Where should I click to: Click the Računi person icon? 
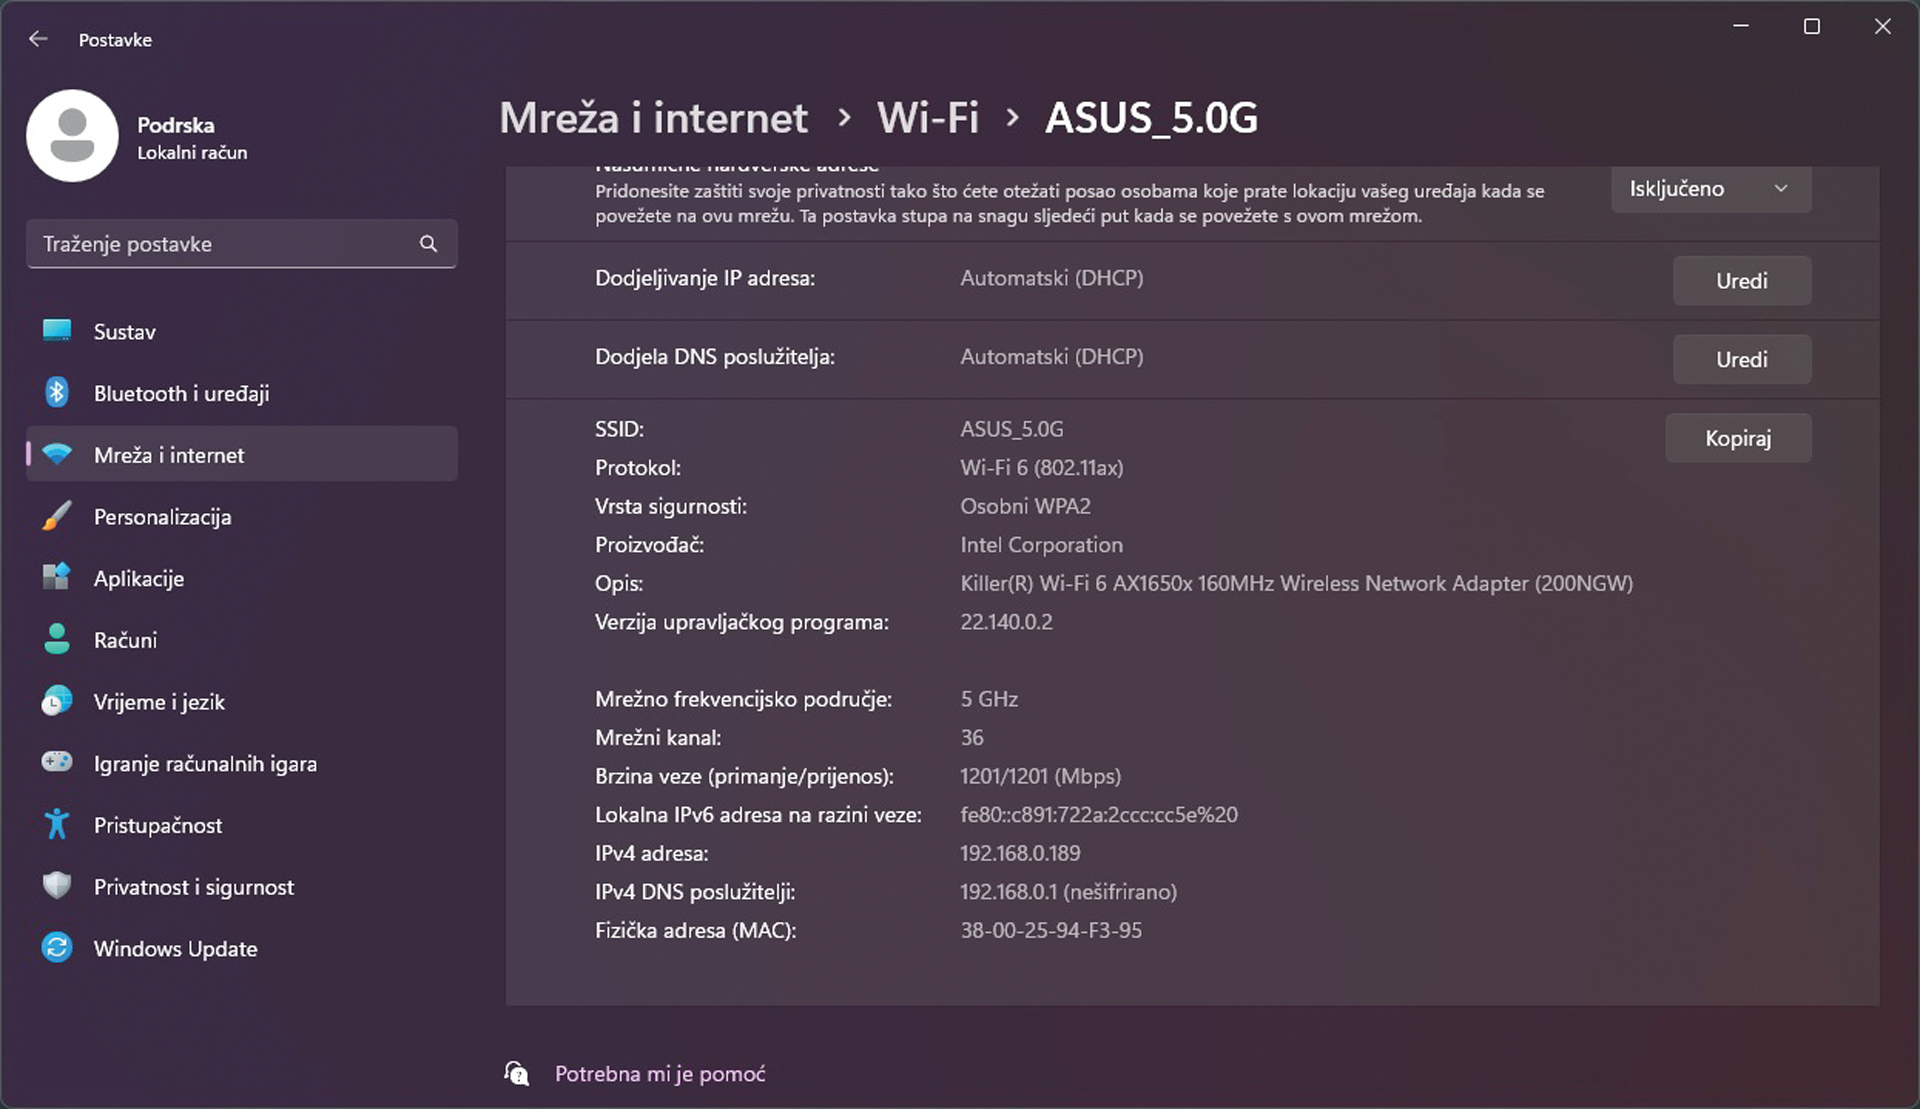coord(57,640)
